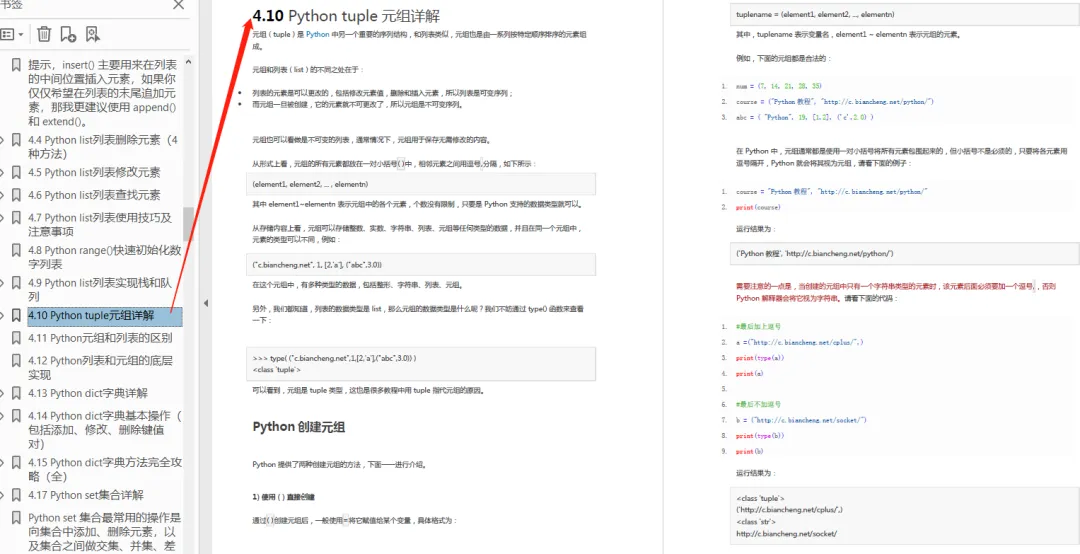
Task: Expand the 4.4 Python list列表删除元素 bookmark
Action: tap(2, 141)
